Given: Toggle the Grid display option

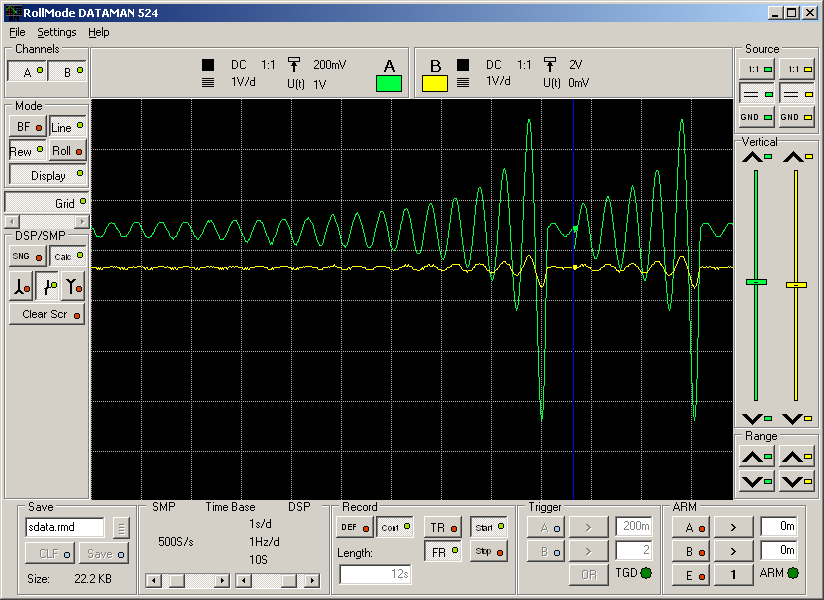Looking at the screenshot, I should click(47, 203).
